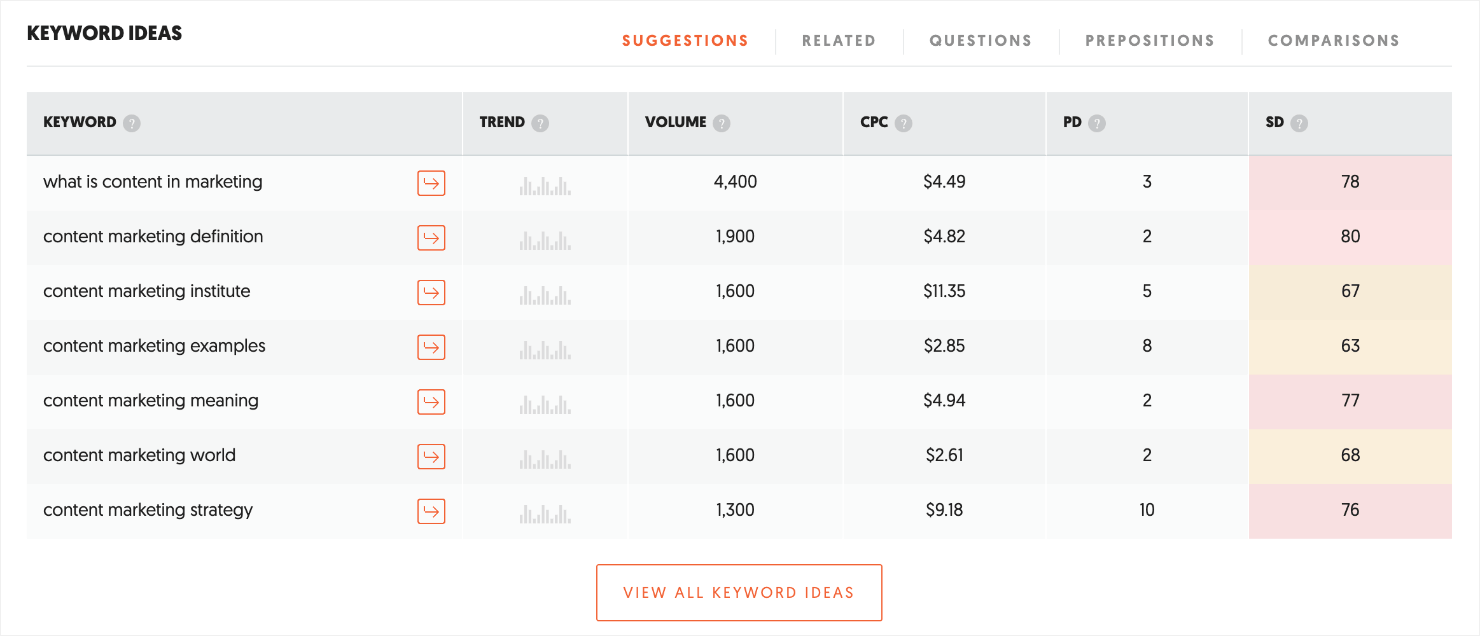Open the QUESTIONS tab
The height and width of the screenshot is (636, 1480).
point(981,40)
